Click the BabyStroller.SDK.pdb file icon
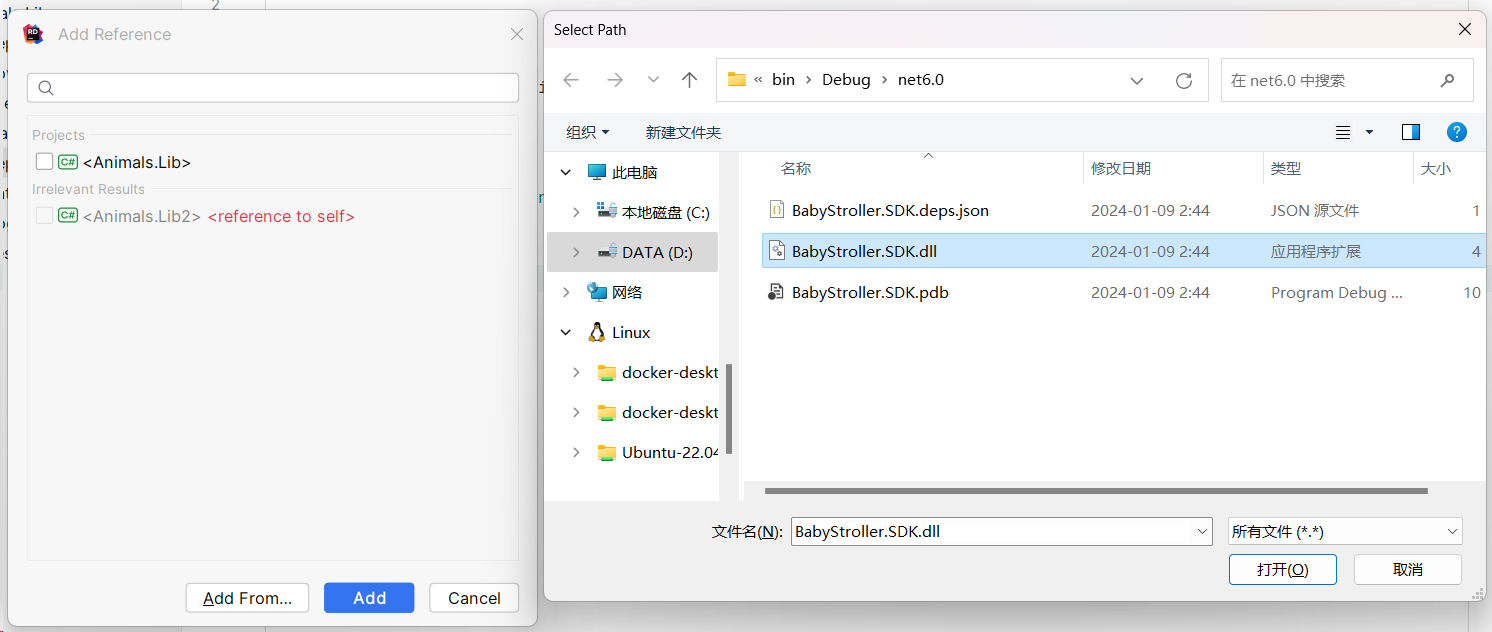 click(x=776, y=292)
